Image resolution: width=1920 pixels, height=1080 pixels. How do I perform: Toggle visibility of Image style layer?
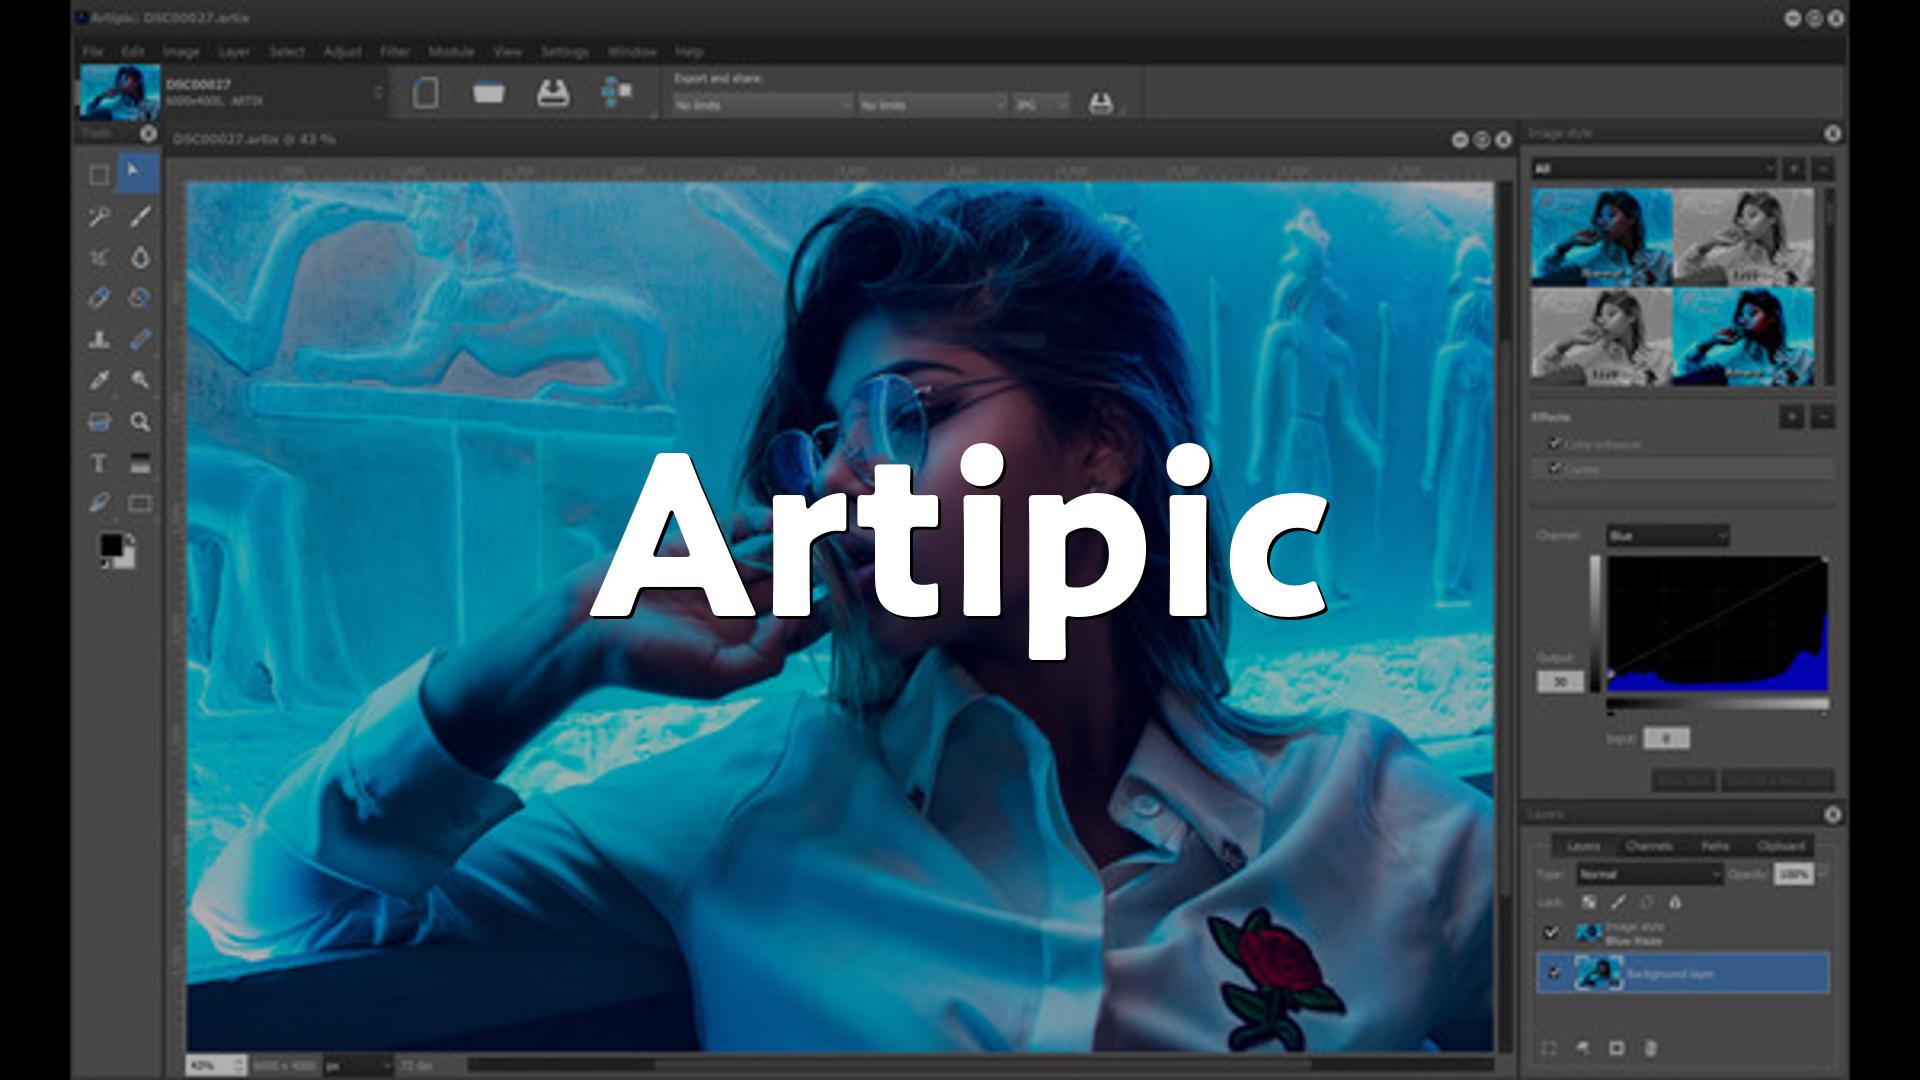(1551, 932)
